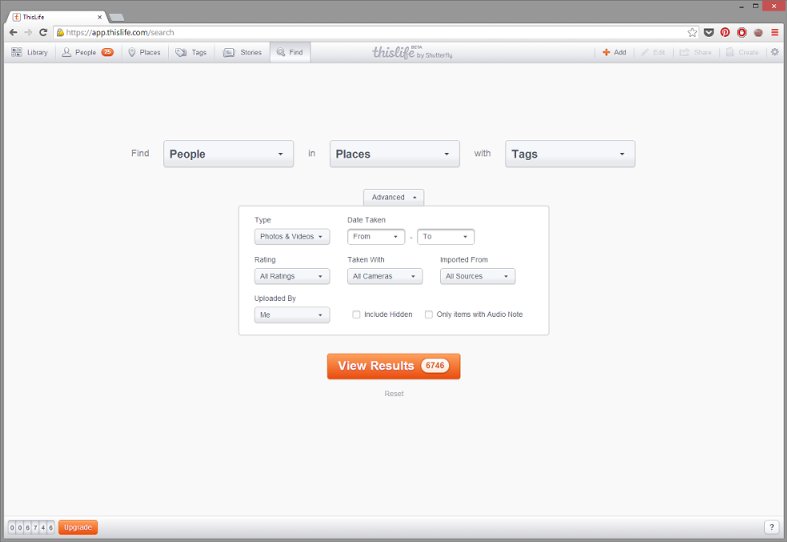Image resolution: width=787 pixels, height=542 pixels.
Task: Switch to the Tags tab
Action: point(191,52)
